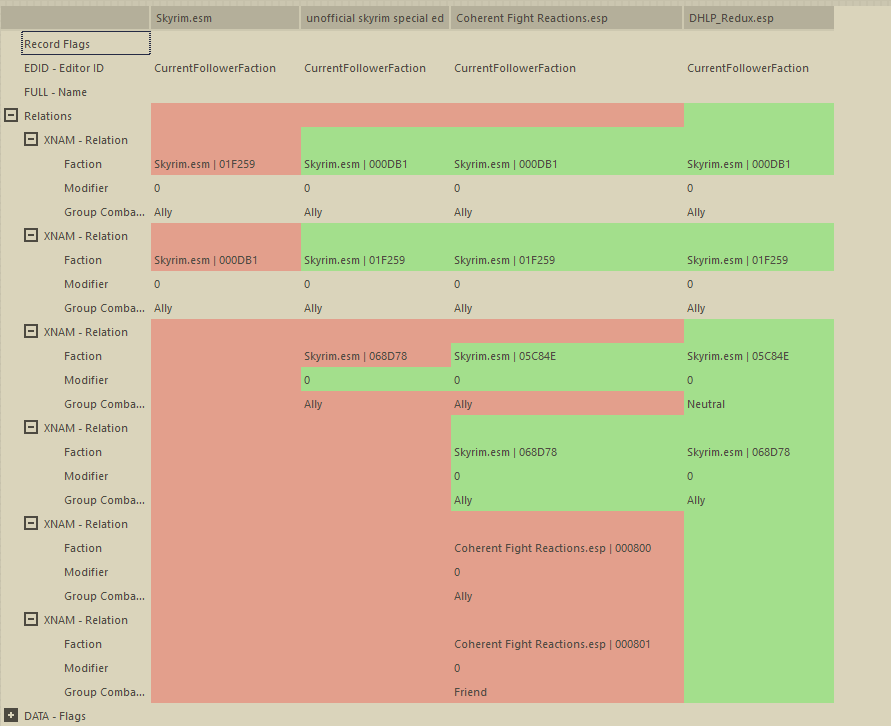Collapse the last XNAM - Relation entry
The height and width of the screenshot is (726, 891).
tap(31, 620)
